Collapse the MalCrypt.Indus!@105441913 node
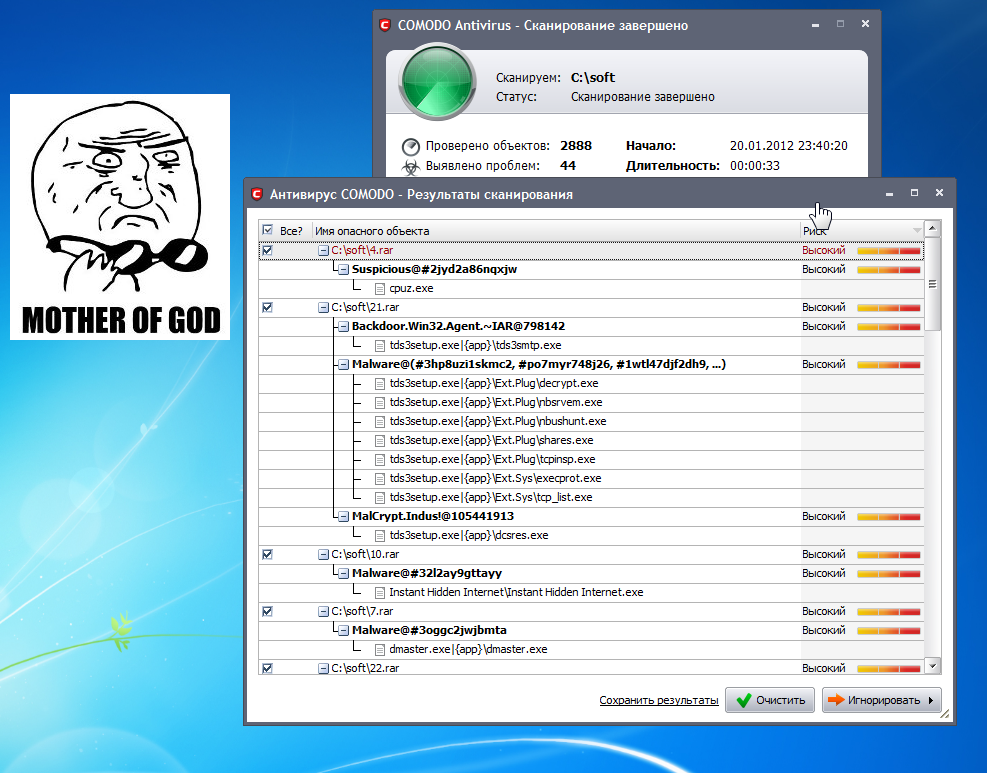Image resolution: width=987 pixels, height=773 pixels. pyautogui.click(x=343, y=516)
